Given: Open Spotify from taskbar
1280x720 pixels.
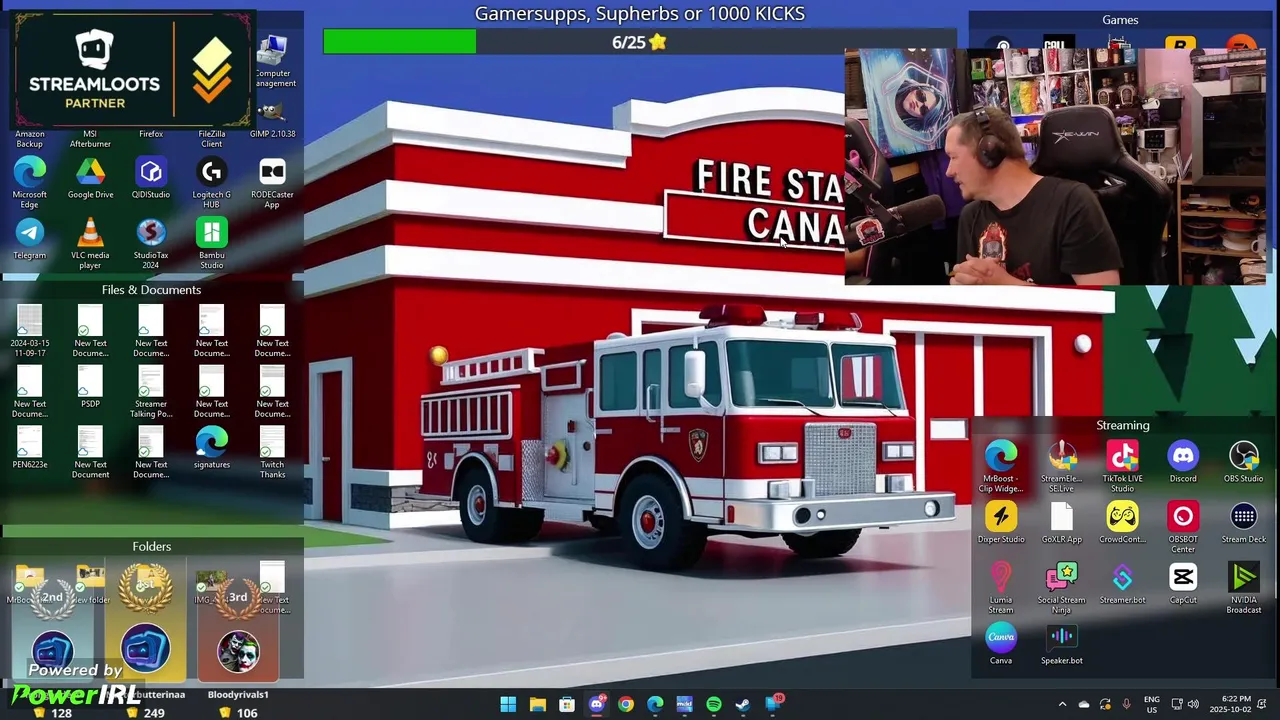Looking at the screenshot, I should (x=714, y=704).
